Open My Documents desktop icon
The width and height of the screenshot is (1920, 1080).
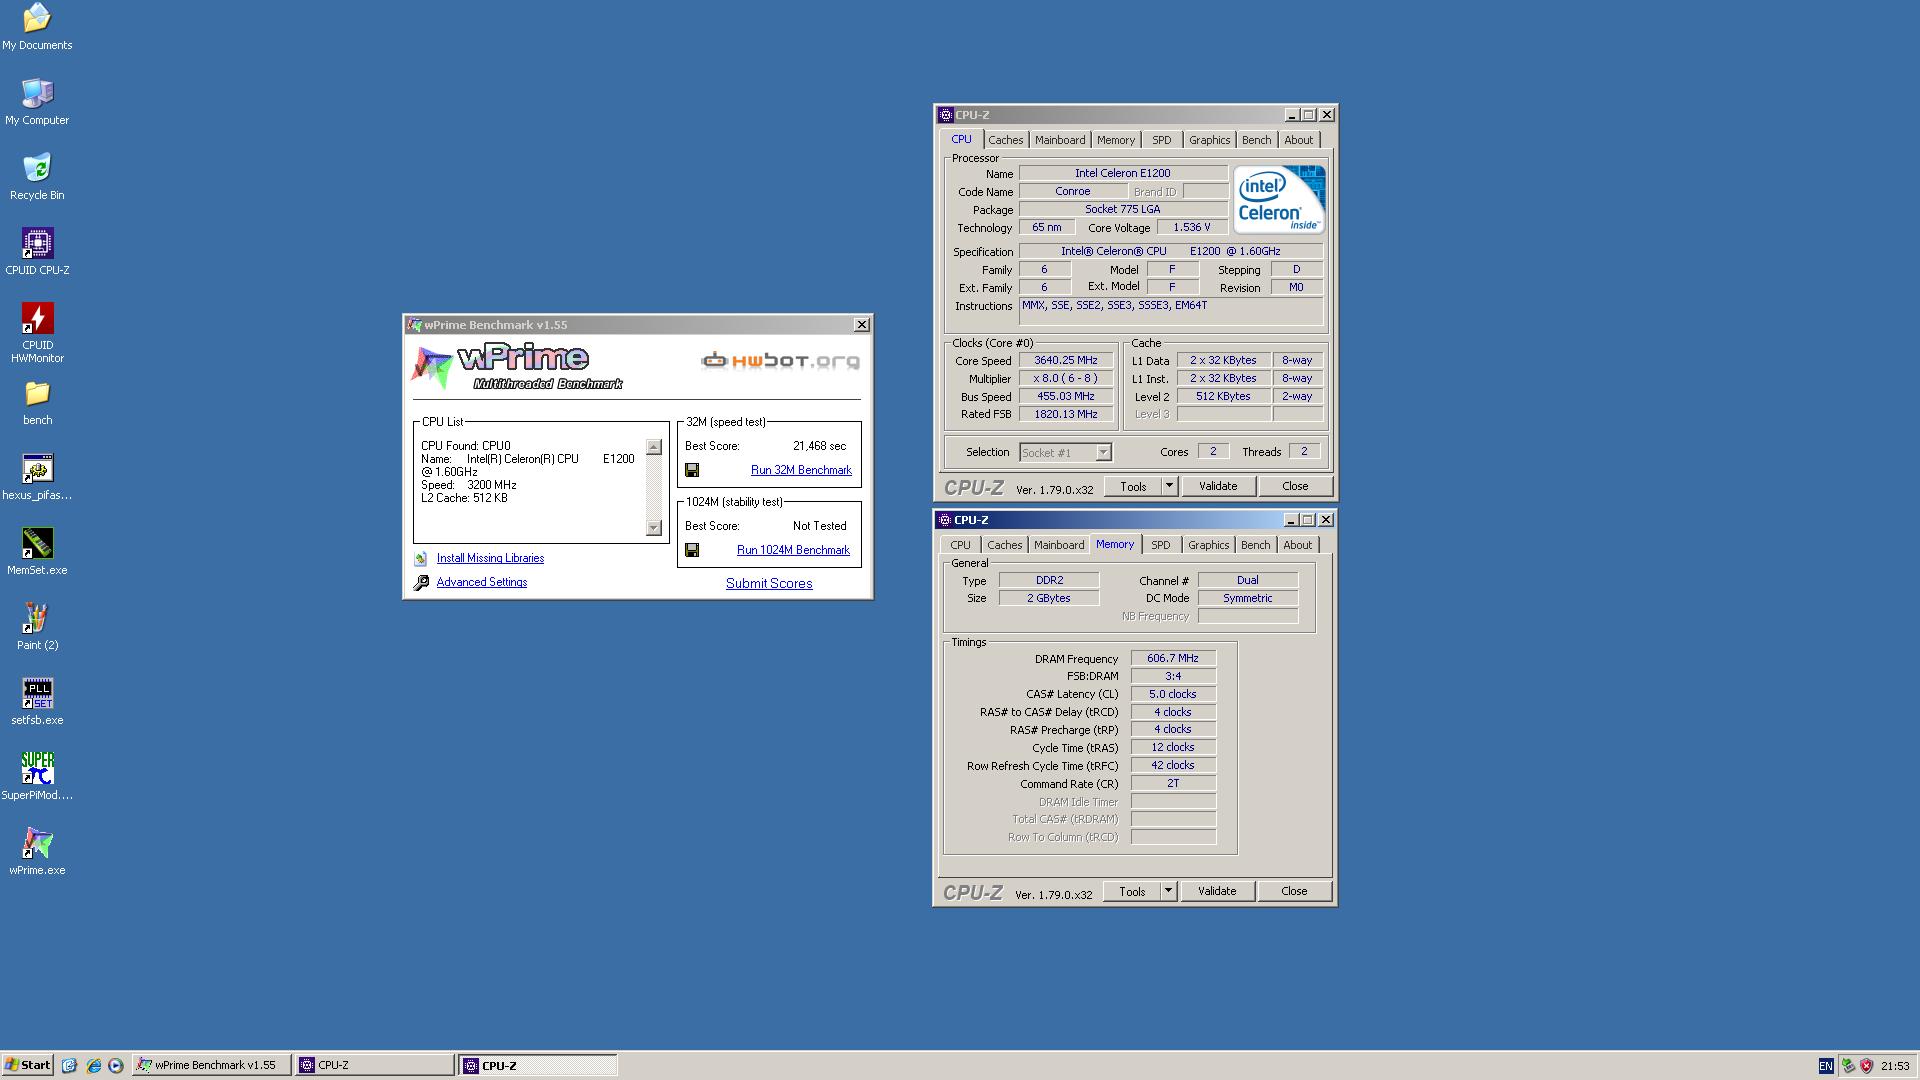click(37, 27)
